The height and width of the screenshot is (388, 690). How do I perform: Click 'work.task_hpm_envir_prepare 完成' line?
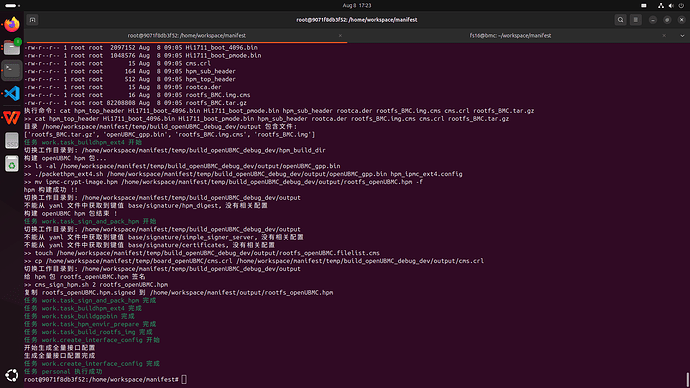90,324
